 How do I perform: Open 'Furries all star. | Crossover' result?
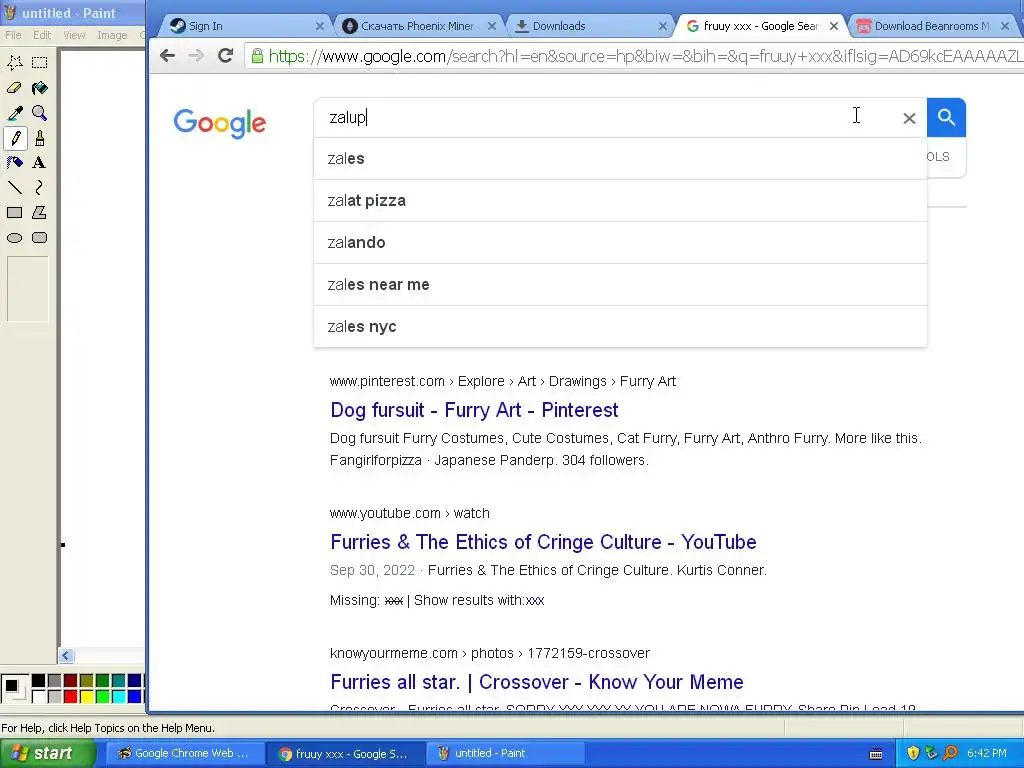click(x=537, y=682)
